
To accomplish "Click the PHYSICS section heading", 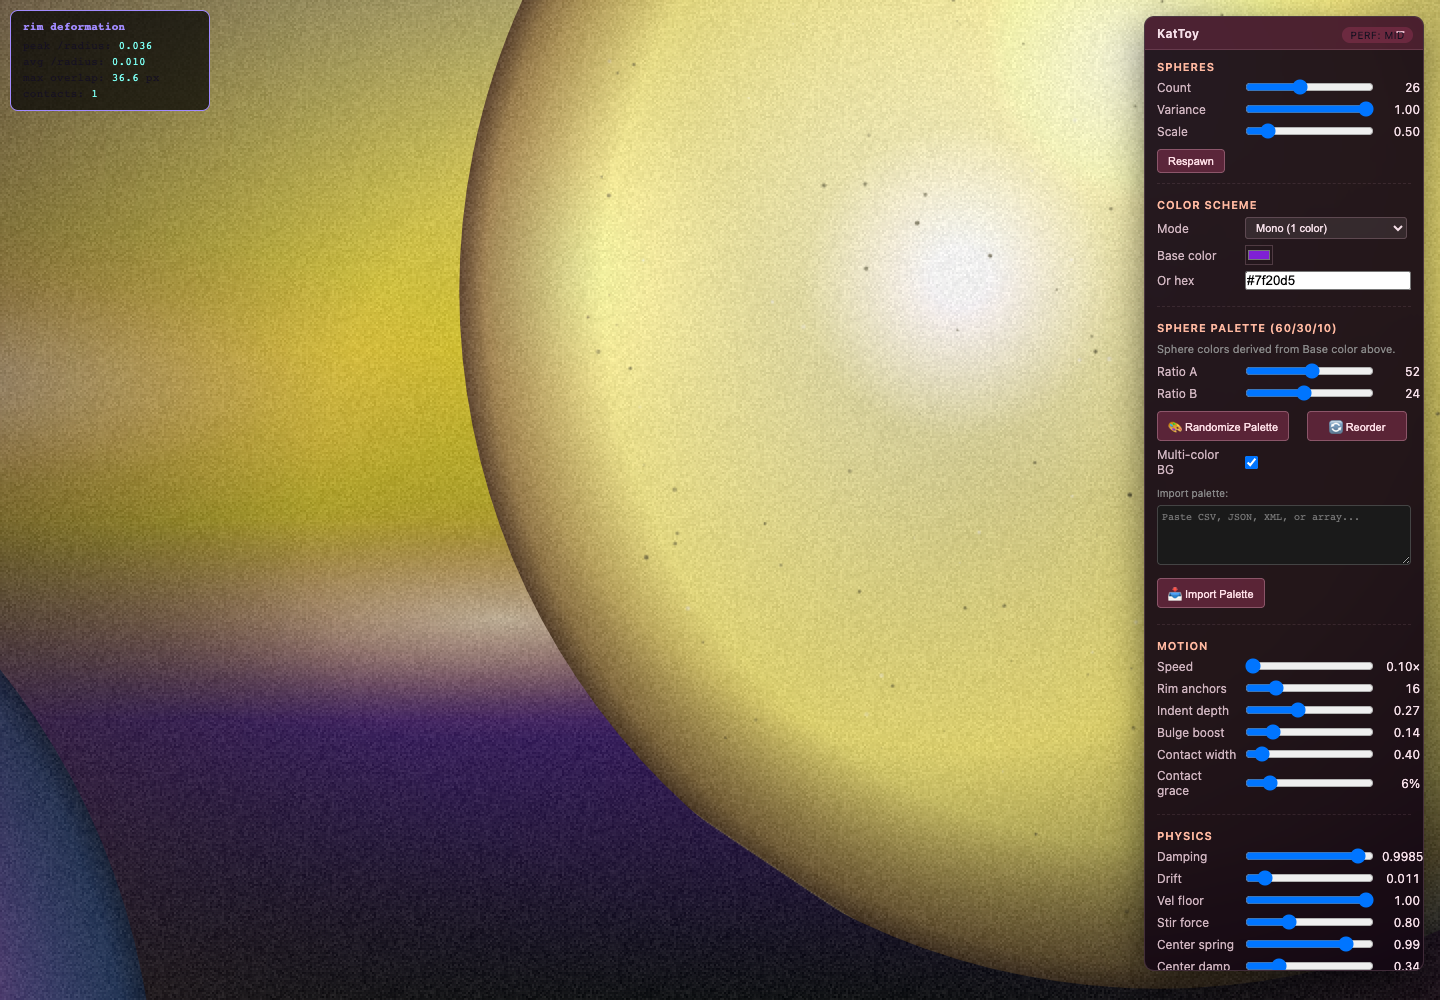I will click(1184, 836).
